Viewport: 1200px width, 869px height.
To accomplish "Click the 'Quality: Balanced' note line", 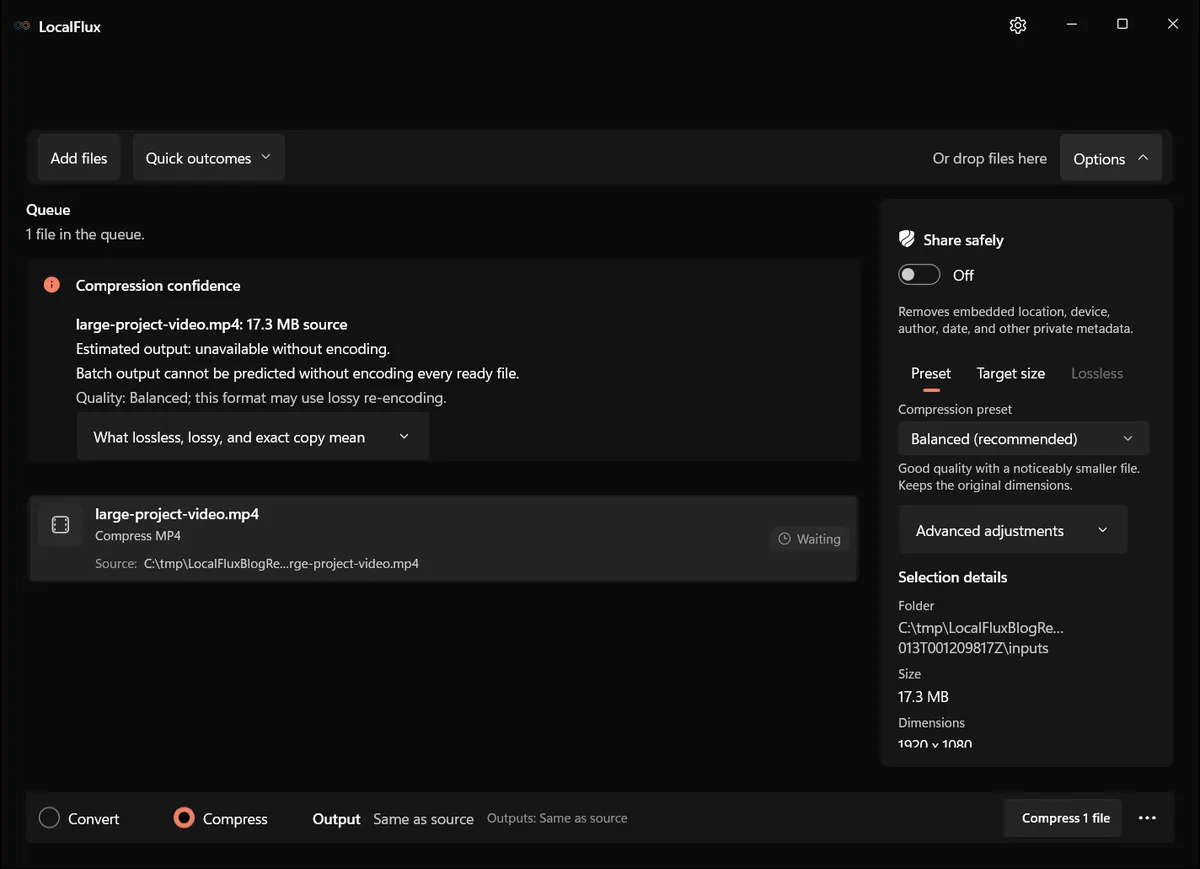I will 261,398.
